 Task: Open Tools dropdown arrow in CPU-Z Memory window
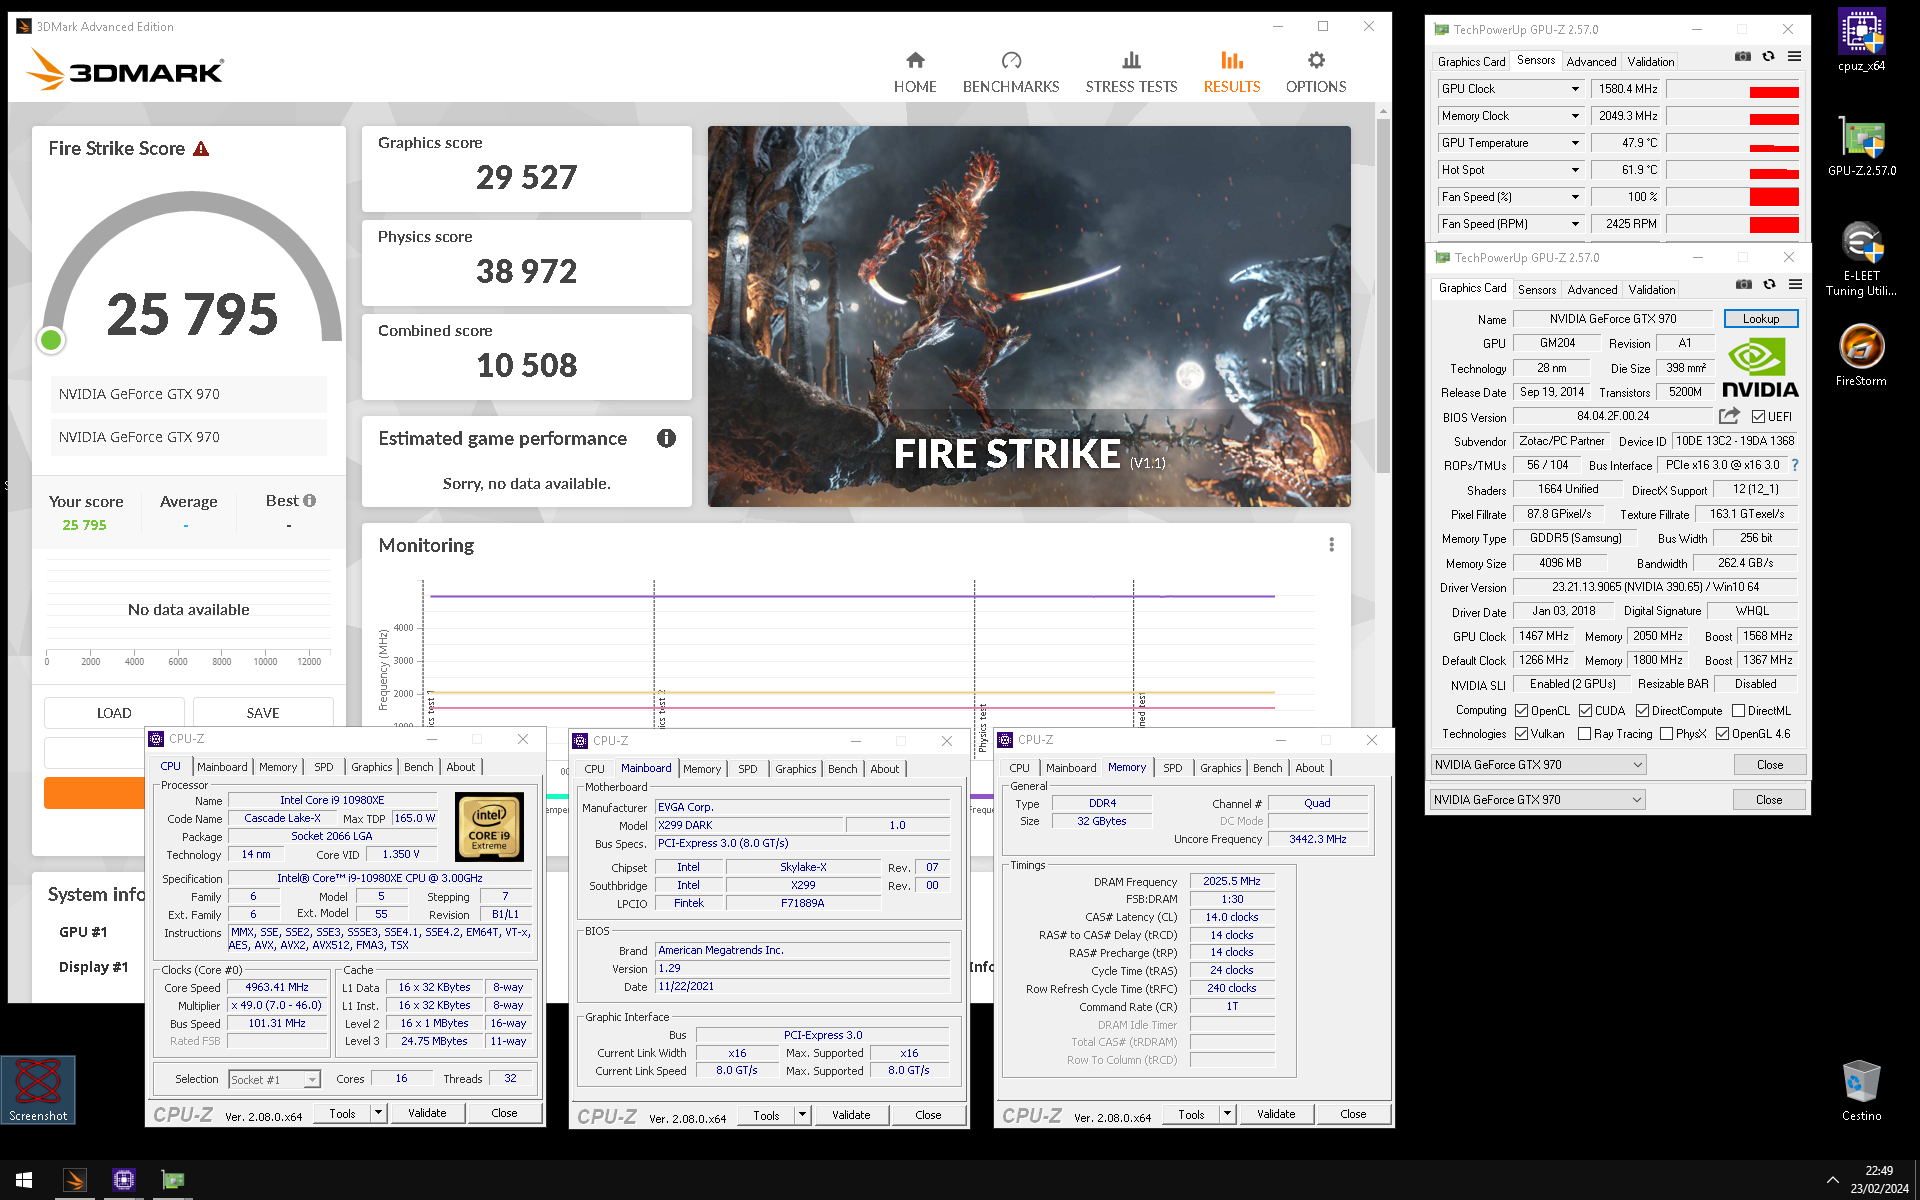click(x=1227, y=1114)
